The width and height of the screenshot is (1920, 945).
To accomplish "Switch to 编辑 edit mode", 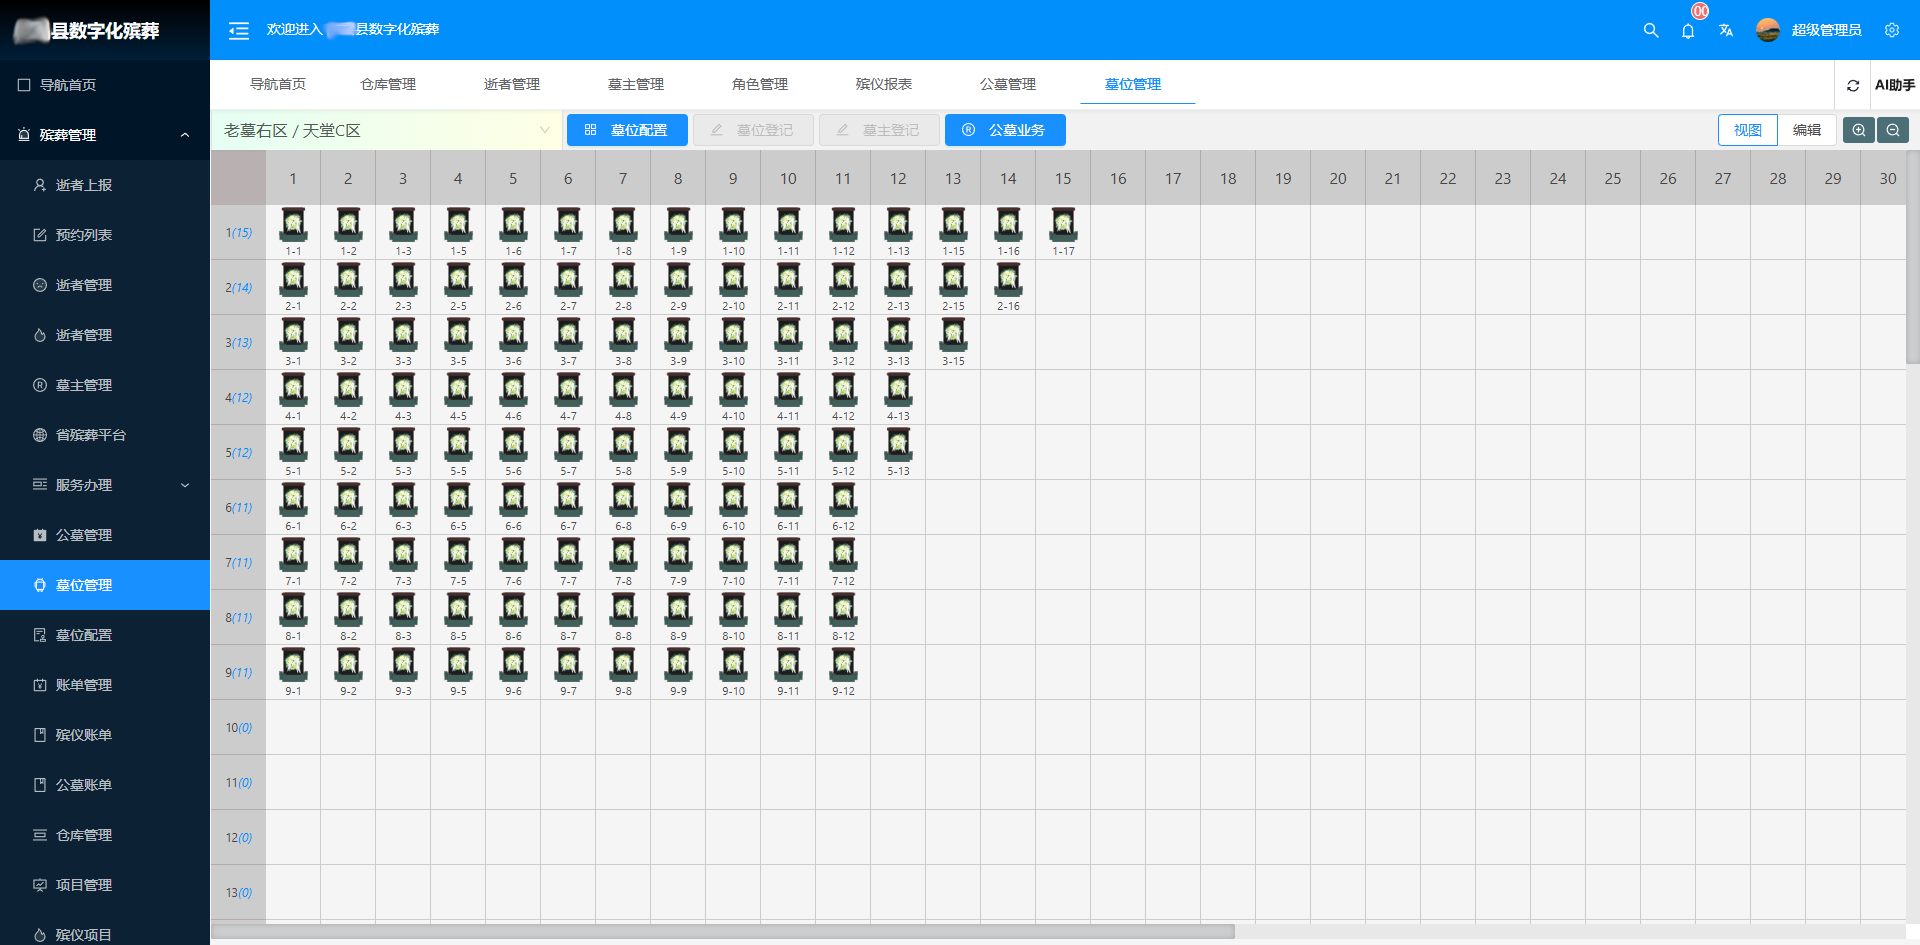I will point(1806,130).
